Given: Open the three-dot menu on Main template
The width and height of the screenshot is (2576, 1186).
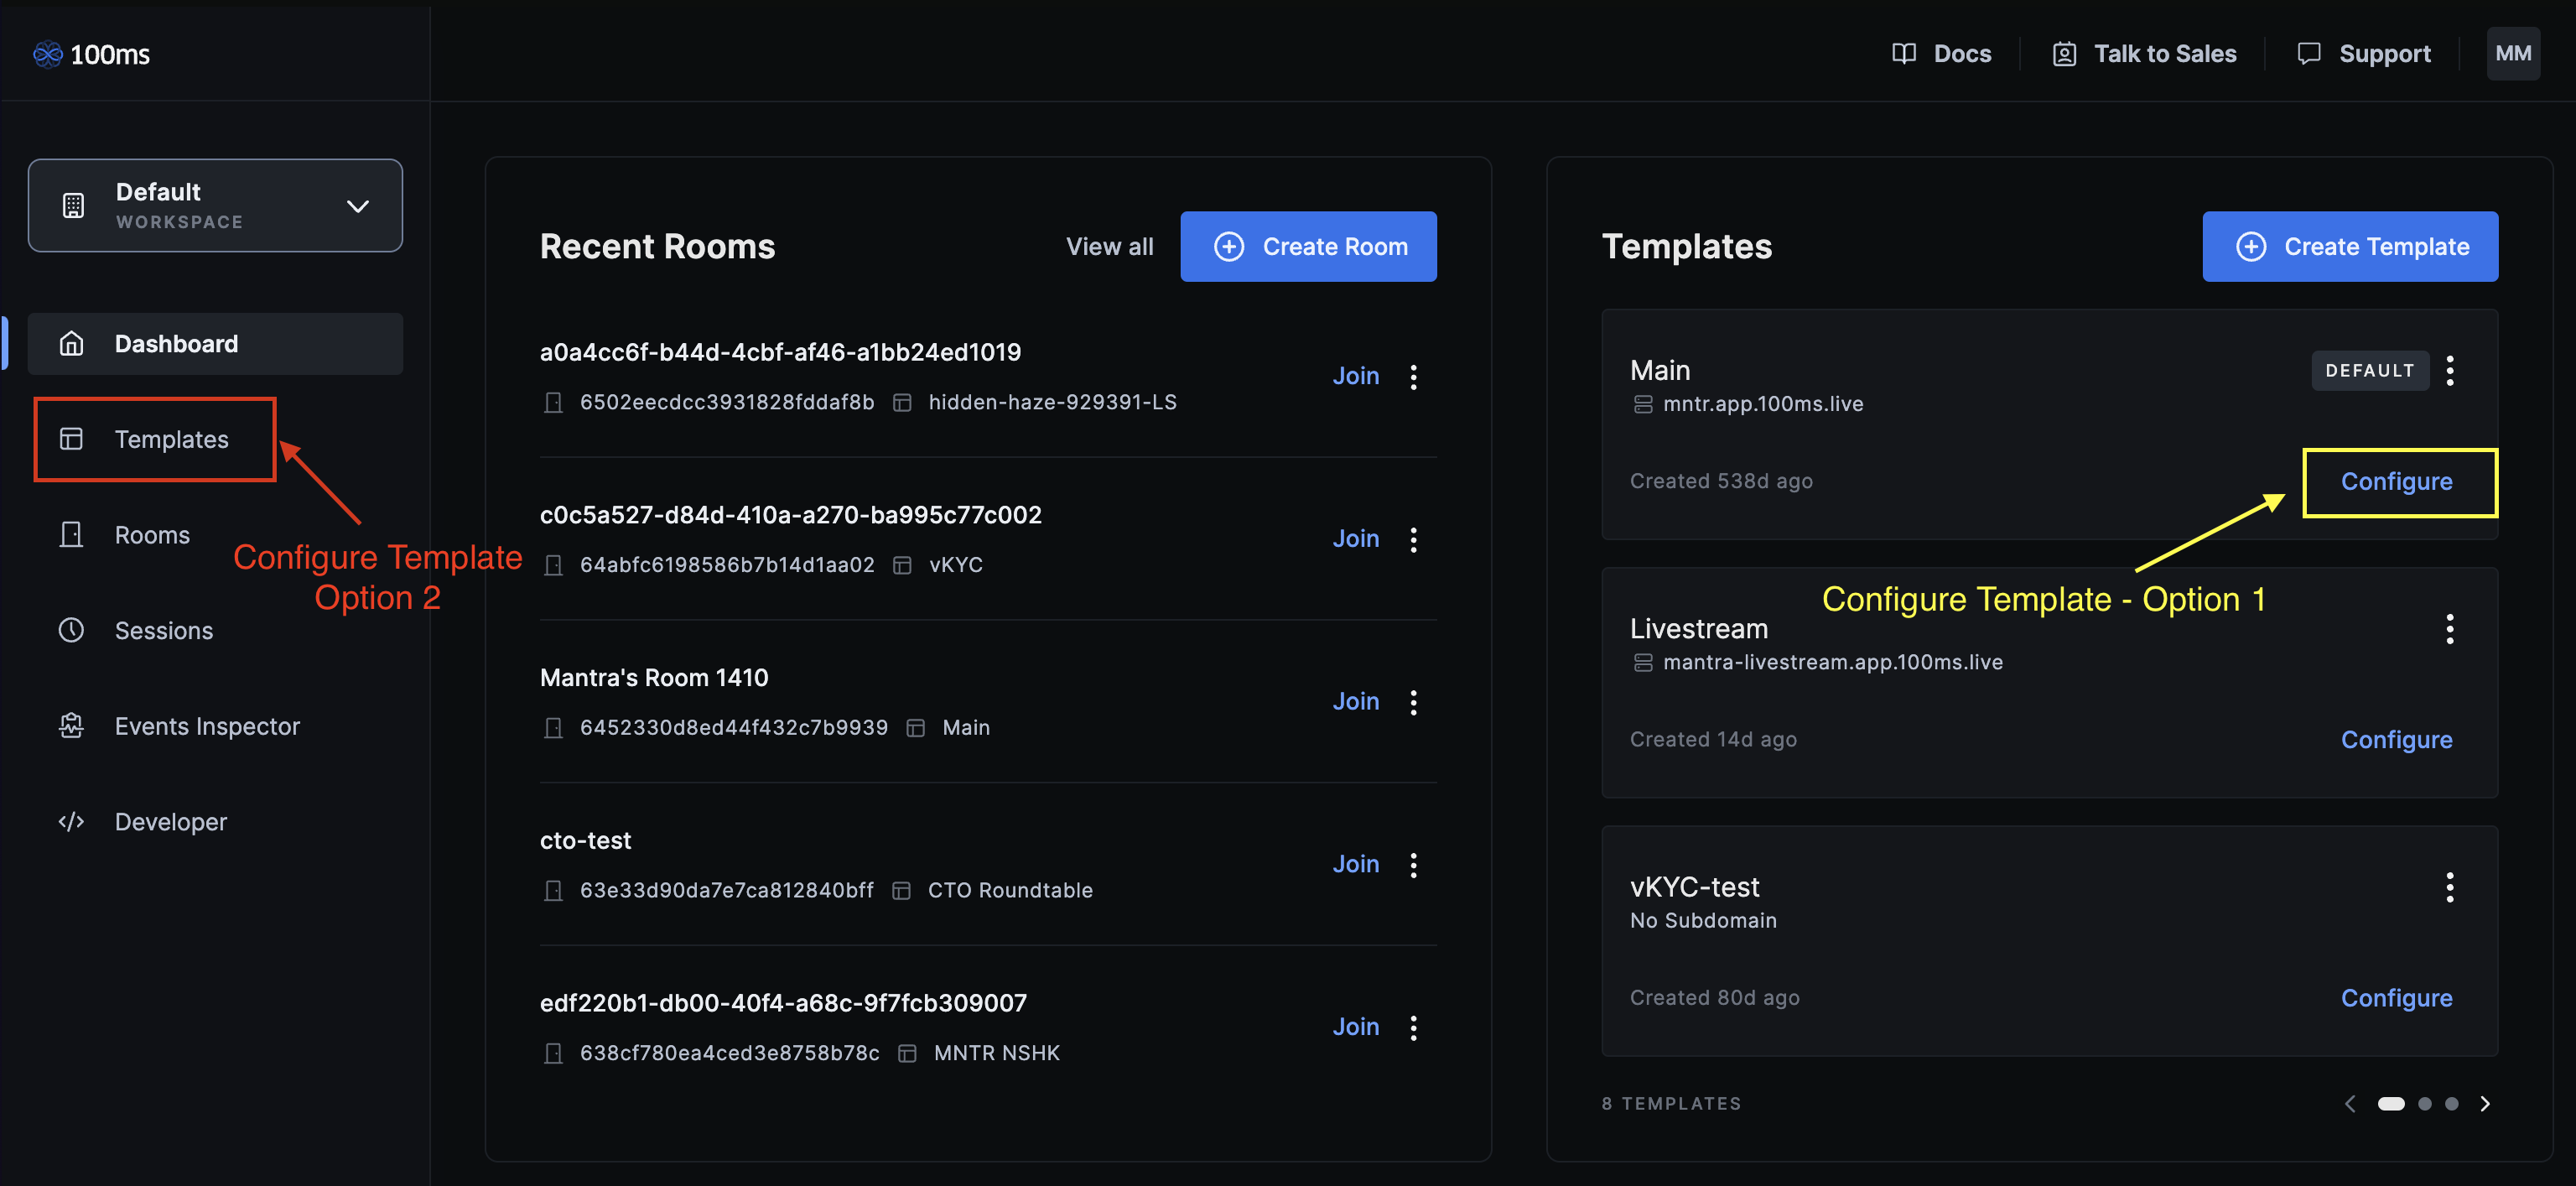Looking at the screenshot, I should tap(2450, 371).
